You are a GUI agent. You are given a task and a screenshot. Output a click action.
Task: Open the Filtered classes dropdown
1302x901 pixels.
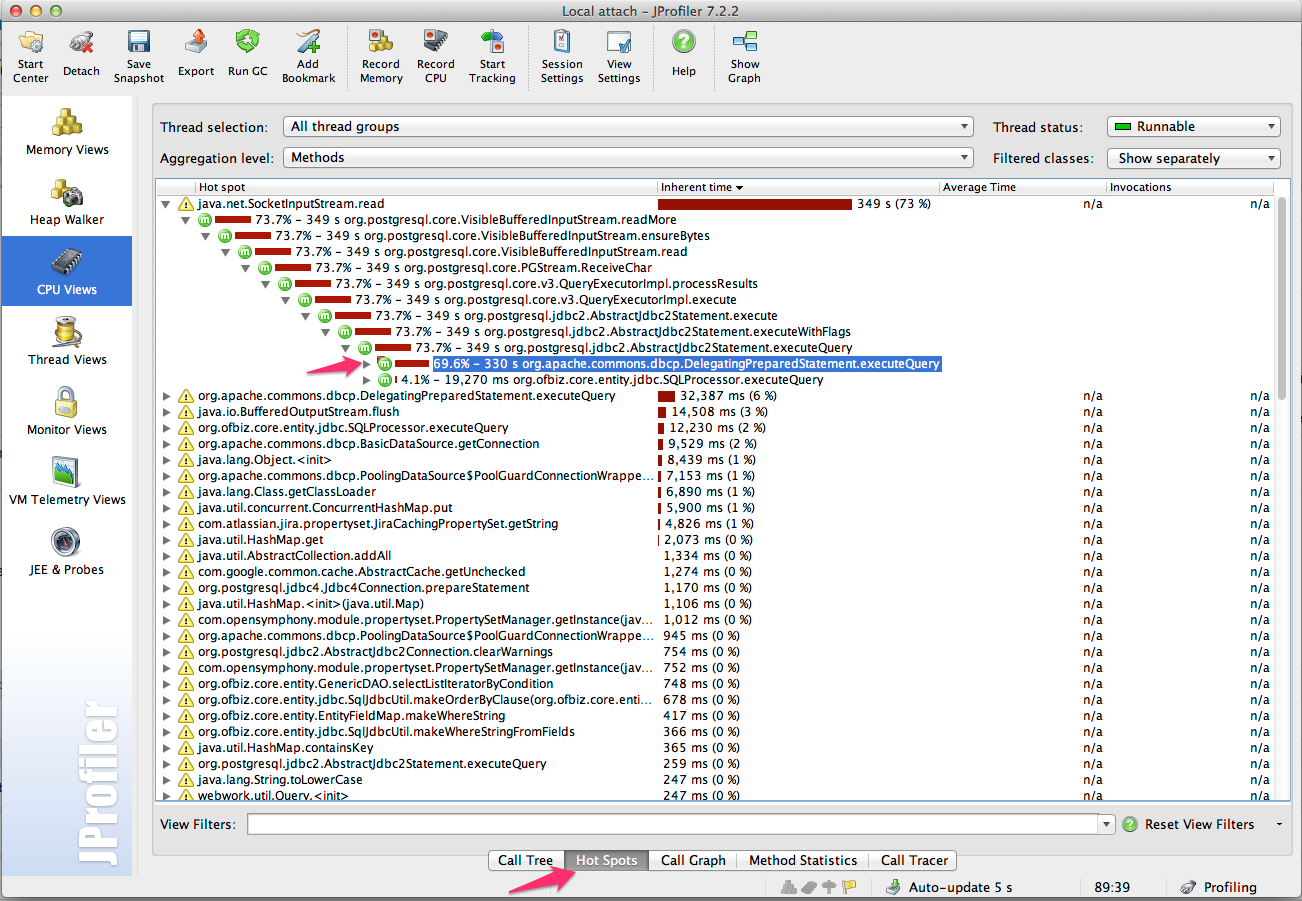[1194, 158]
